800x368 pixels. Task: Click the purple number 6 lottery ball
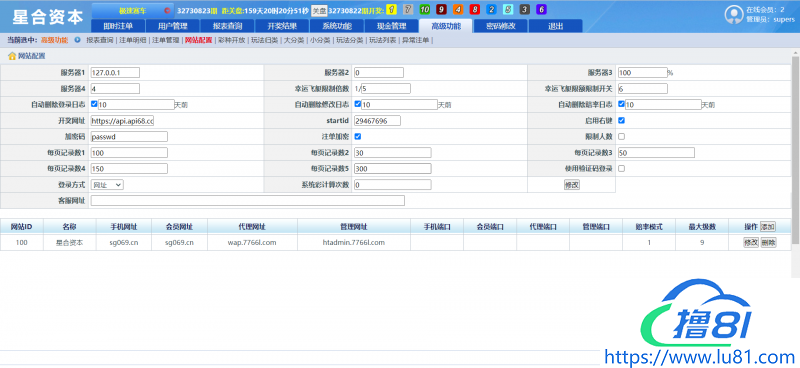click(x=541, y=10)
